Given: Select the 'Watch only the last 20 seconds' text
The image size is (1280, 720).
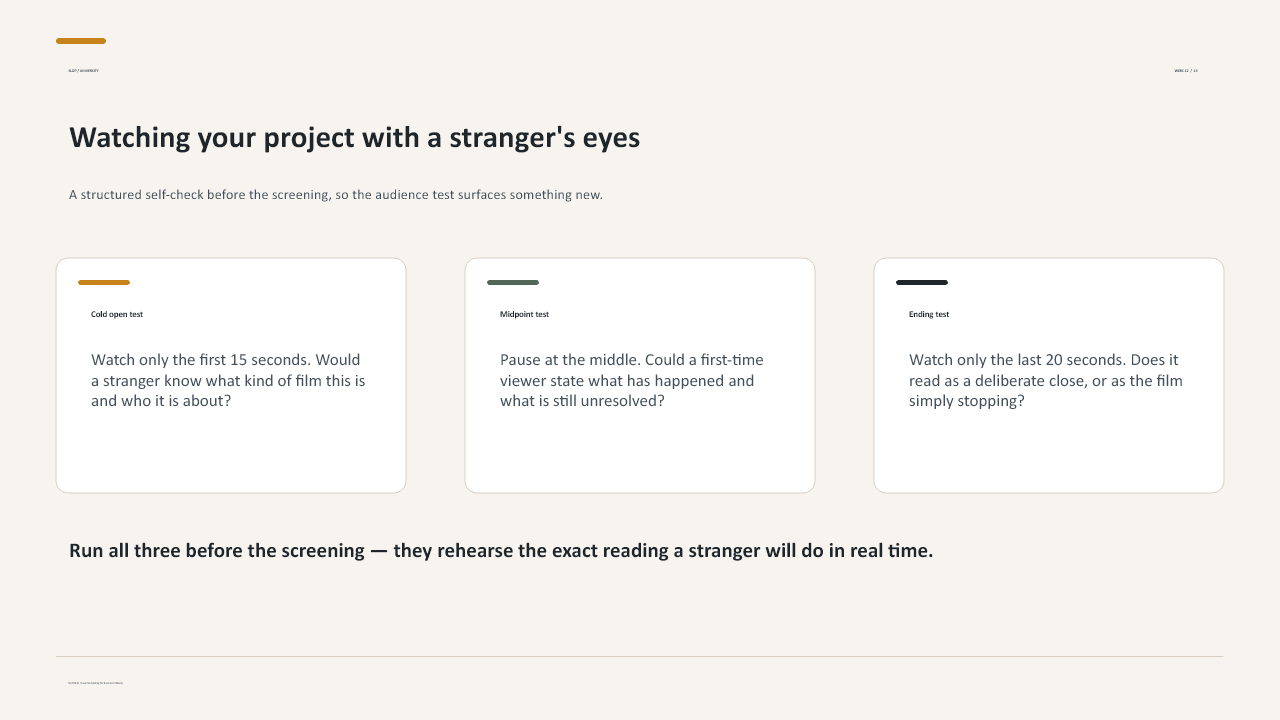Looking at the screenshot, I should (x=1046, y=381).
